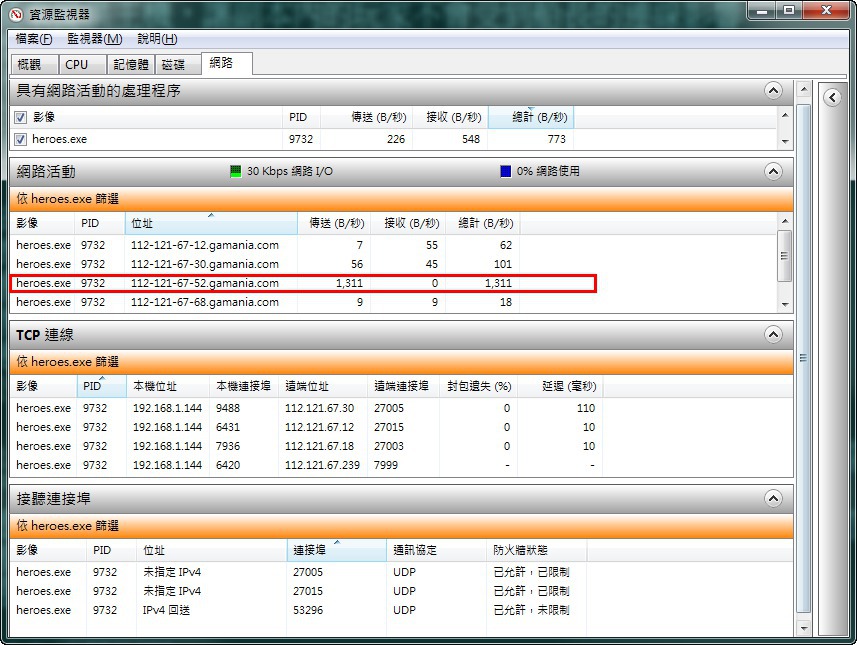857x645 pixels.
Task: Select the 網路 tab
Action: [x=226, y=63]
